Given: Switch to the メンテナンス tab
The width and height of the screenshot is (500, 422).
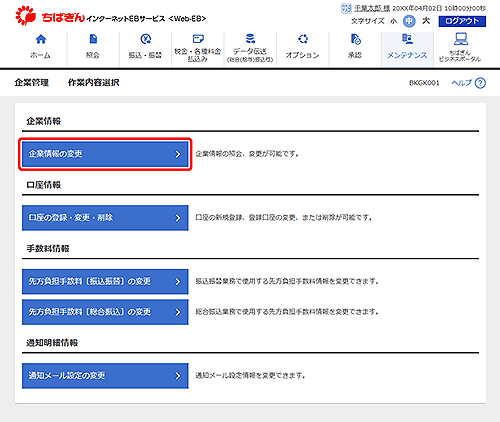Looking at the screenshot, I should pyautogui.click(x=407, y=49).
